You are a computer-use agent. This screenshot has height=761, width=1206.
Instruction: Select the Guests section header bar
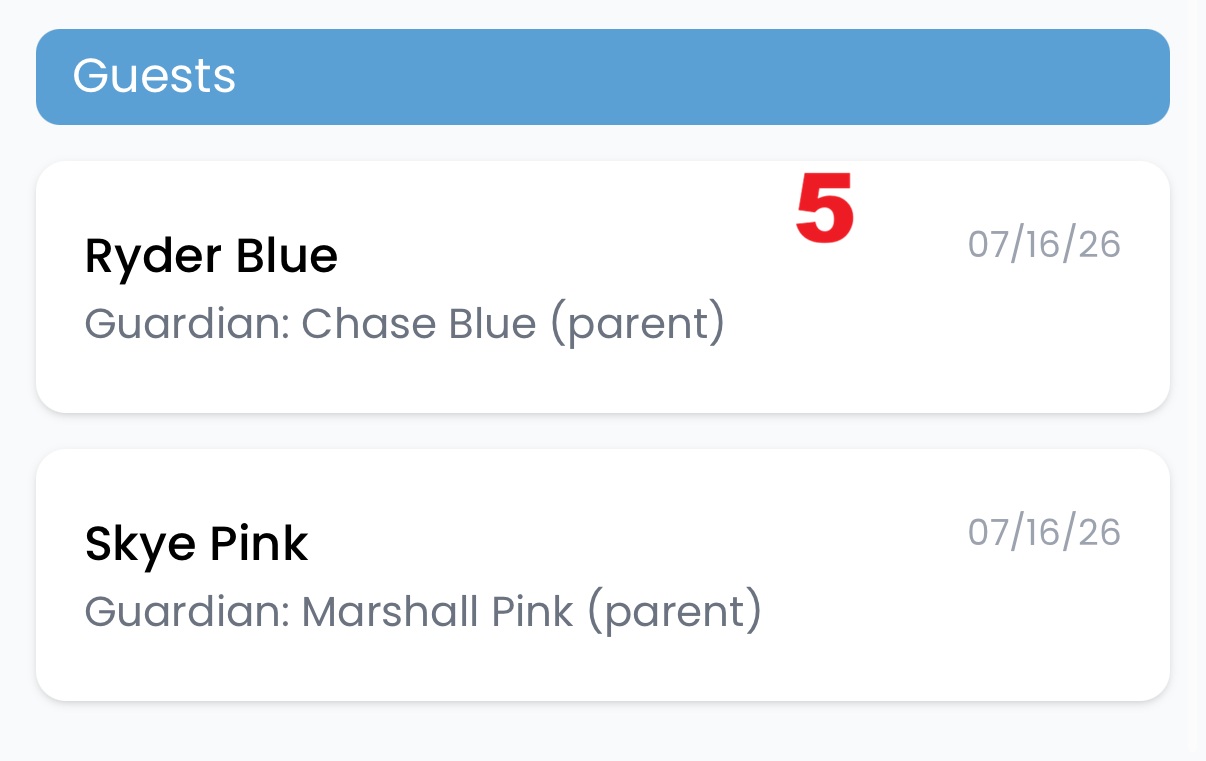603,77
